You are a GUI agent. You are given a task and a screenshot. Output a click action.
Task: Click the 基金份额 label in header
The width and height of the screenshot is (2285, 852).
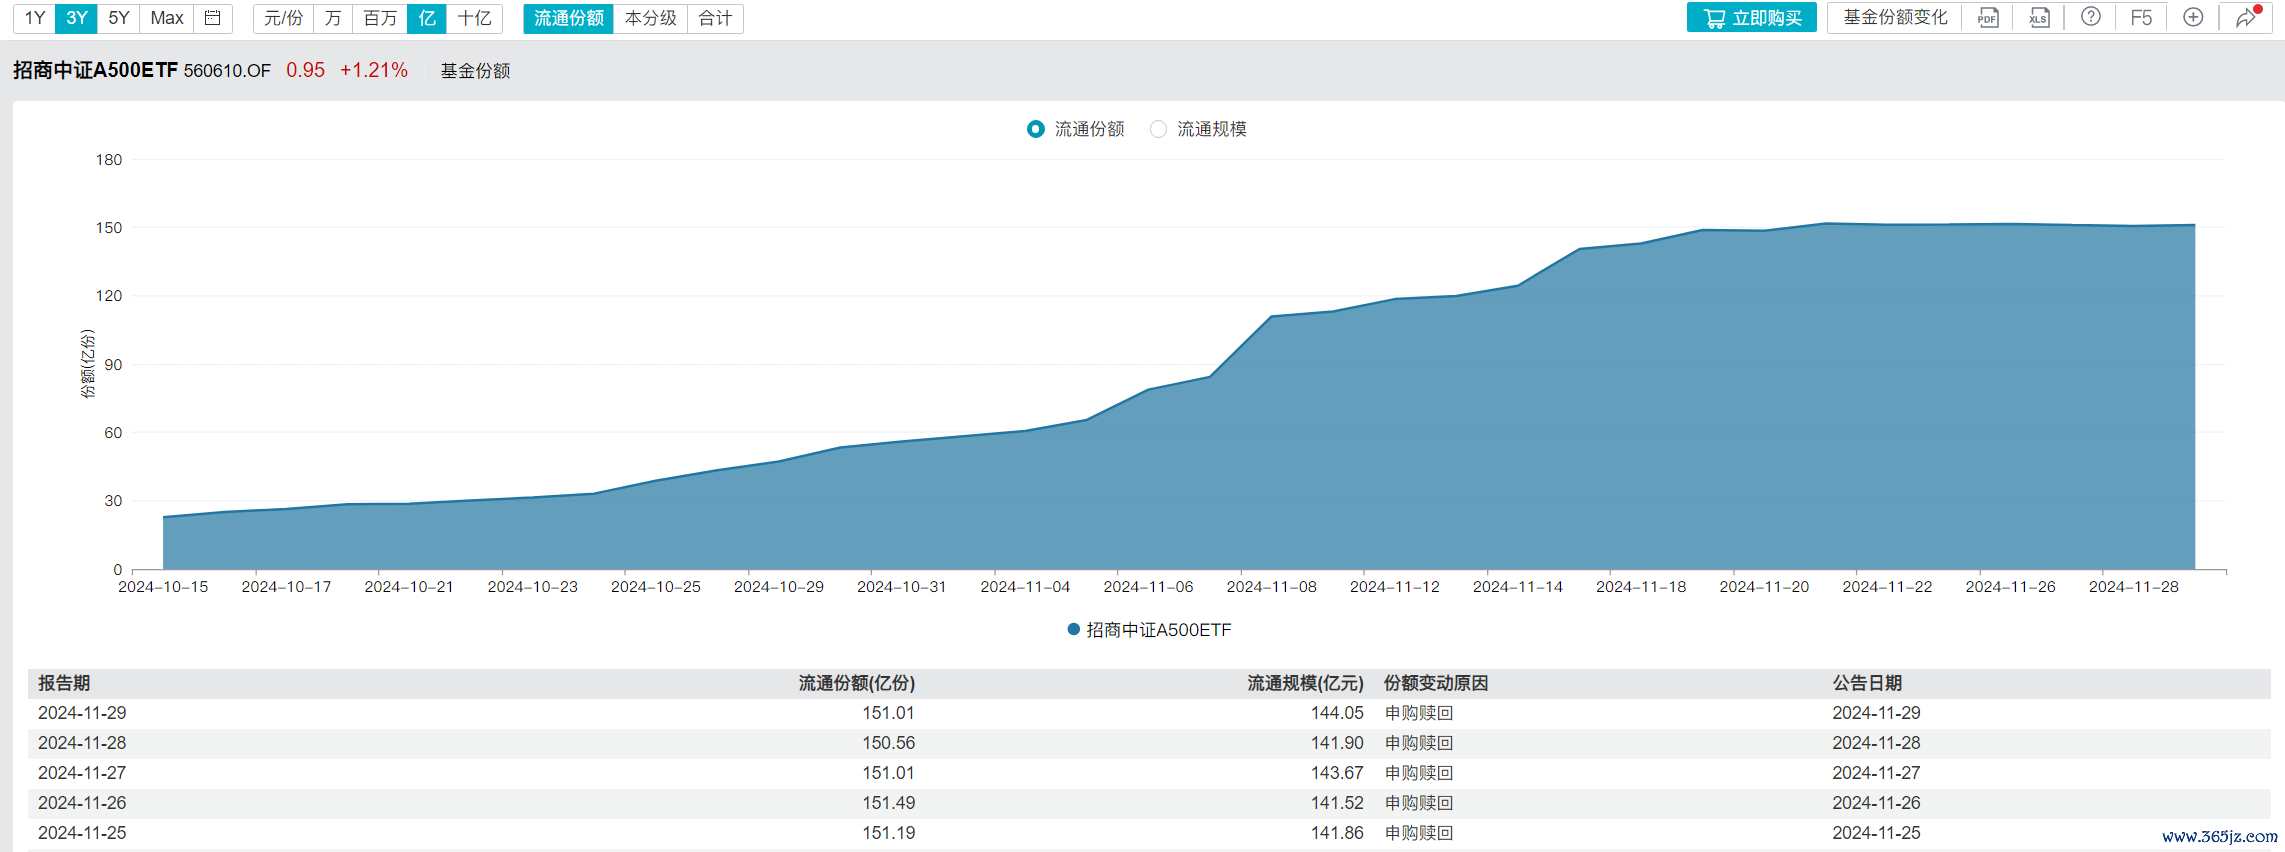point(476,71)
